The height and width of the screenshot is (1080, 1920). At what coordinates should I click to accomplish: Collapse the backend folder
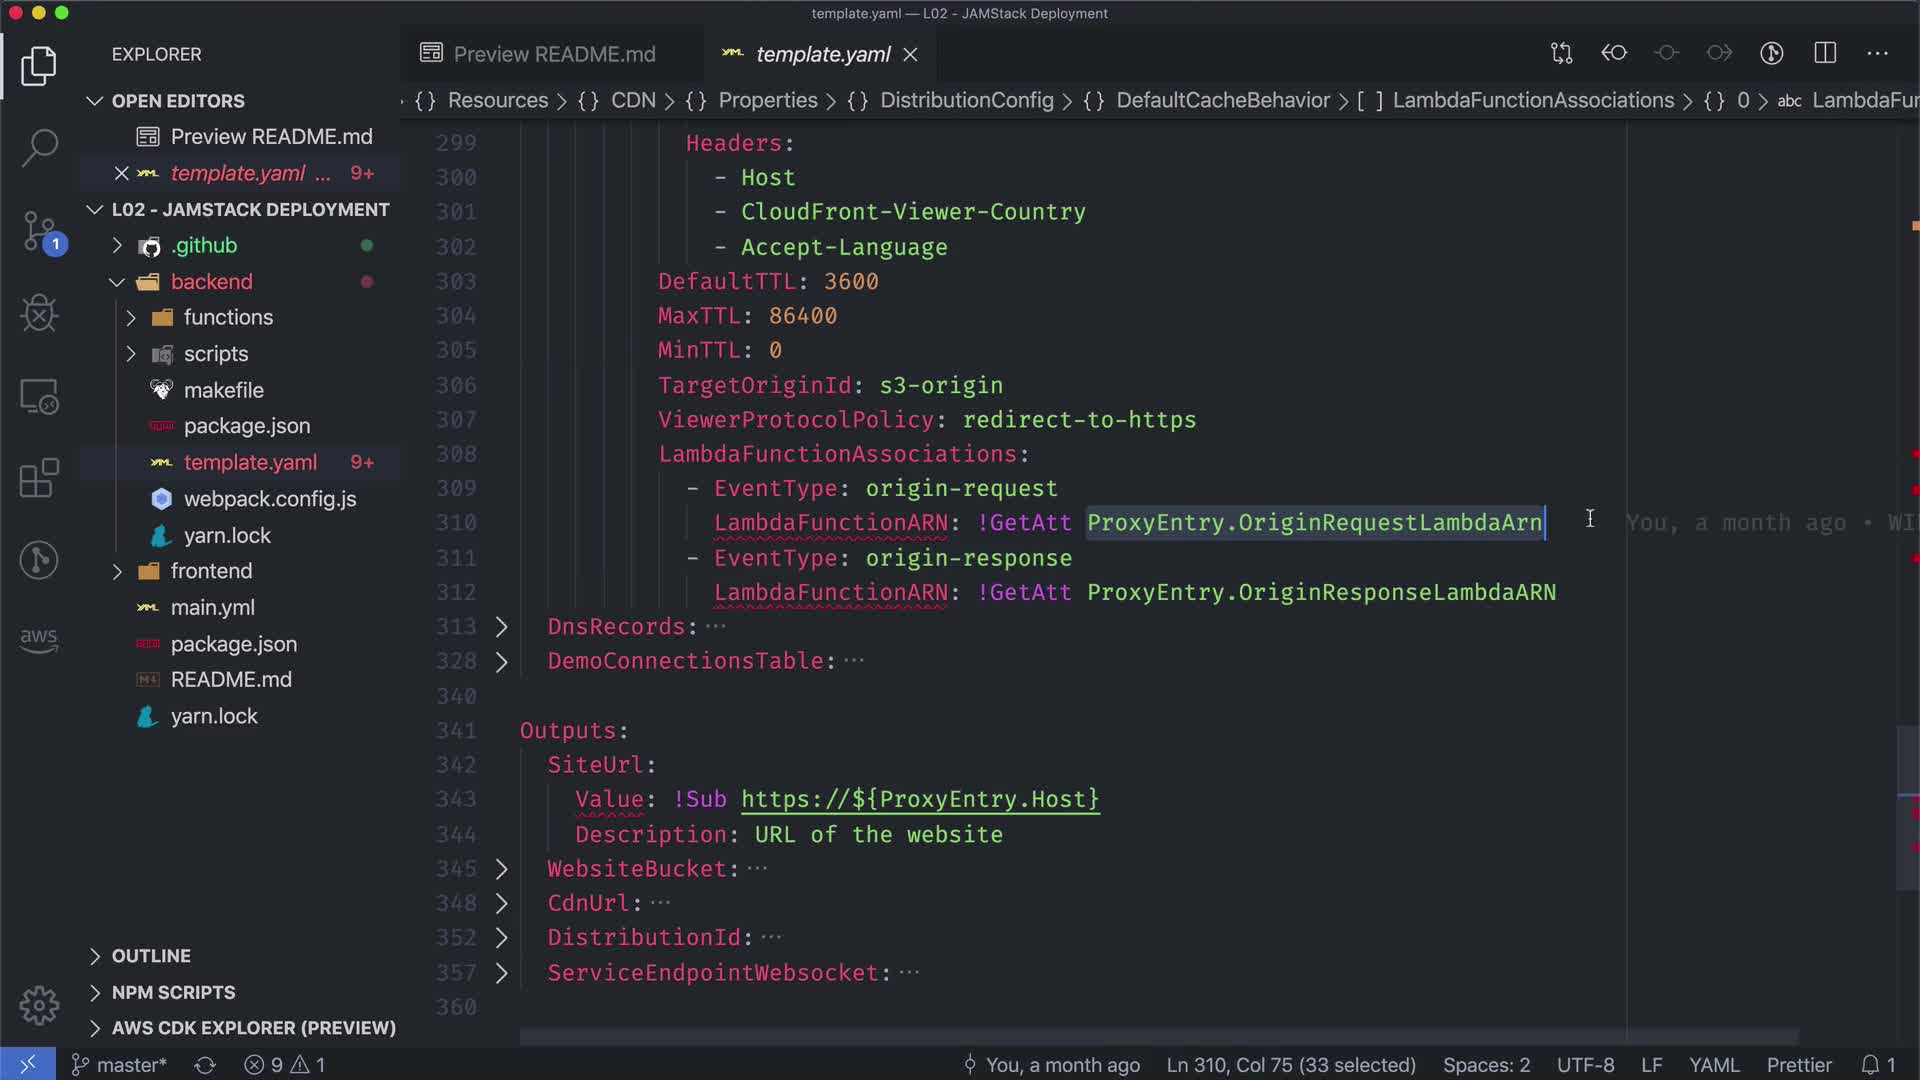pos(117,282)
